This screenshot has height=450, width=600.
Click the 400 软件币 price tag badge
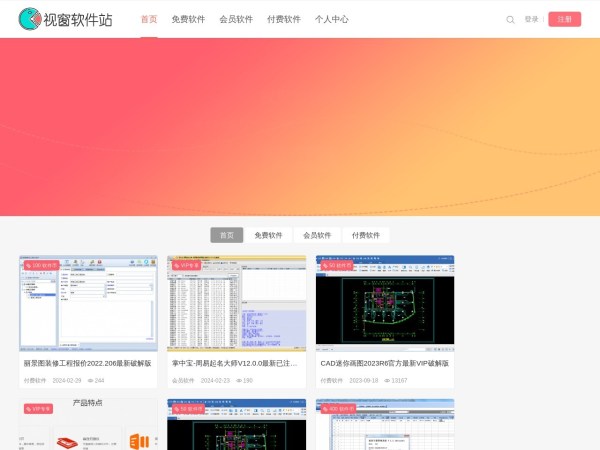338,409
